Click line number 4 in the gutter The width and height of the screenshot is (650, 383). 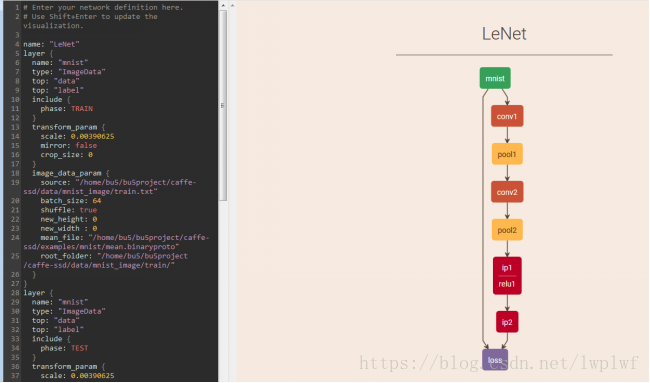[17, 44]
